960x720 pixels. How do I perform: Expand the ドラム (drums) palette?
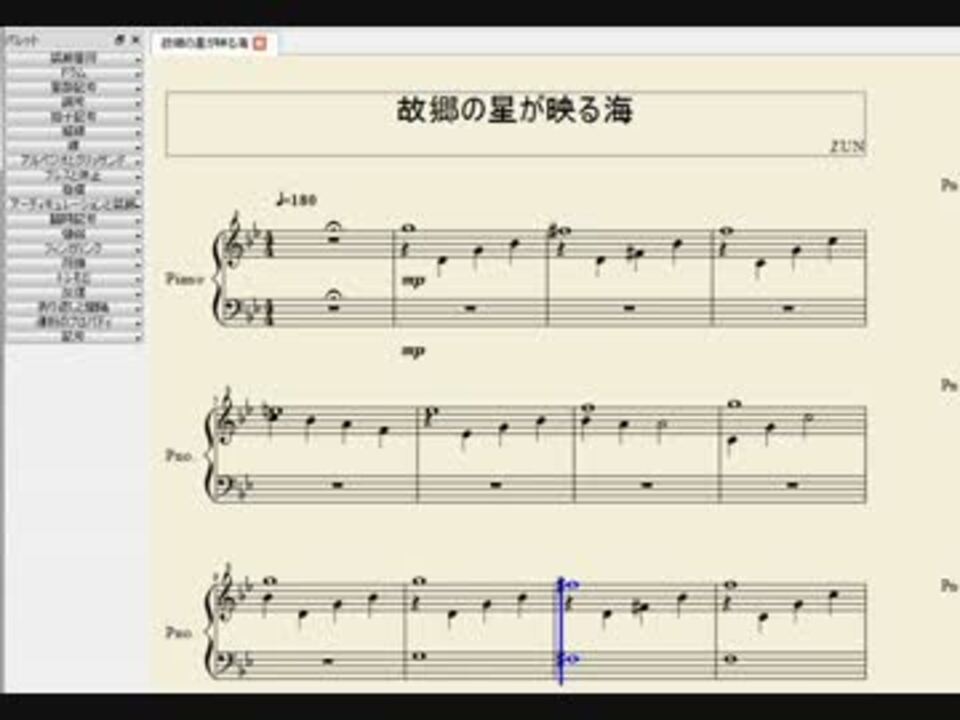74,73
